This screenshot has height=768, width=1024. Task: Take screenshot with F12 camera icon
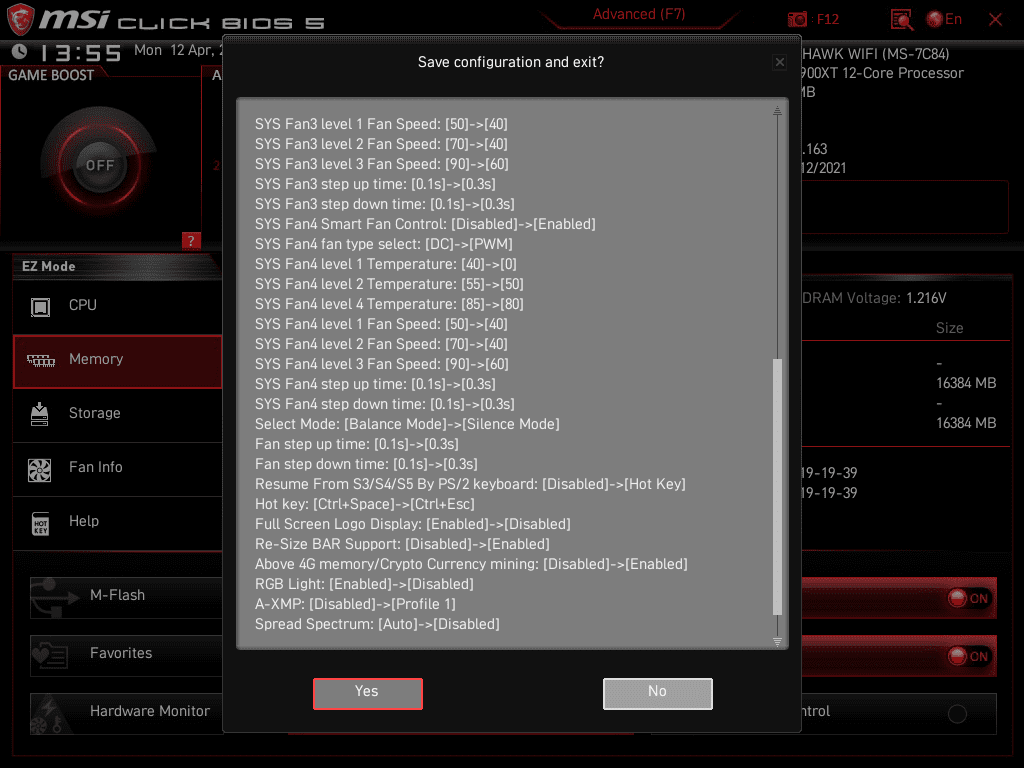click(x=797, y=20)
